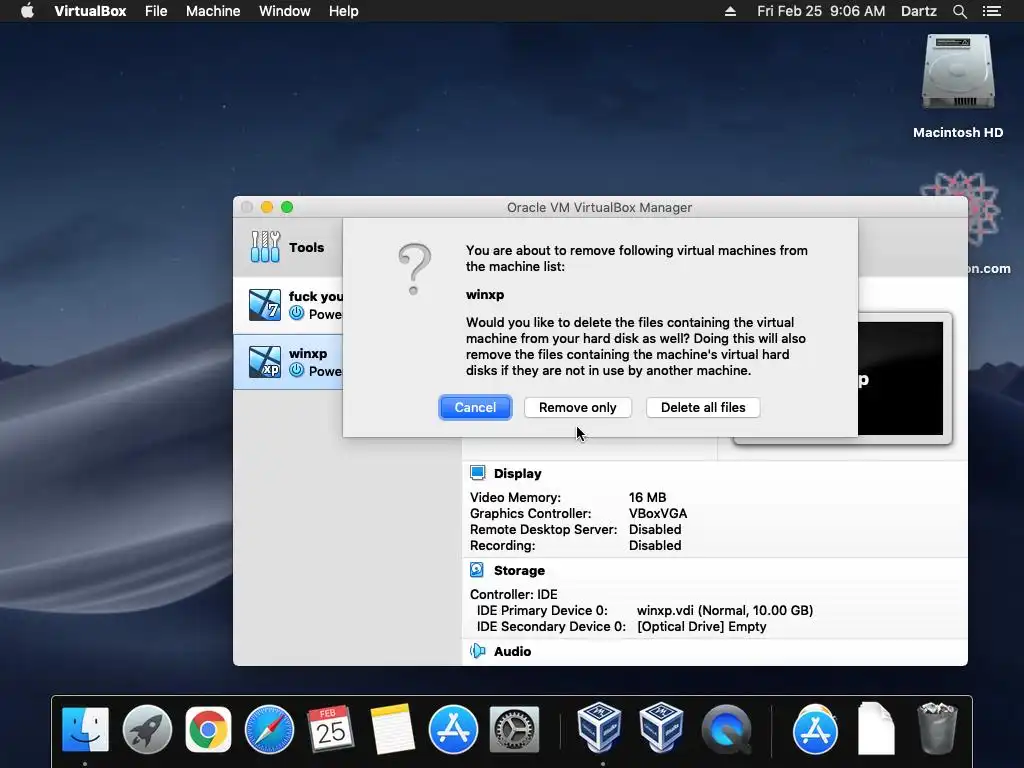Click the yellow minimize window button
1024x768 pixels.
(266, 207)
